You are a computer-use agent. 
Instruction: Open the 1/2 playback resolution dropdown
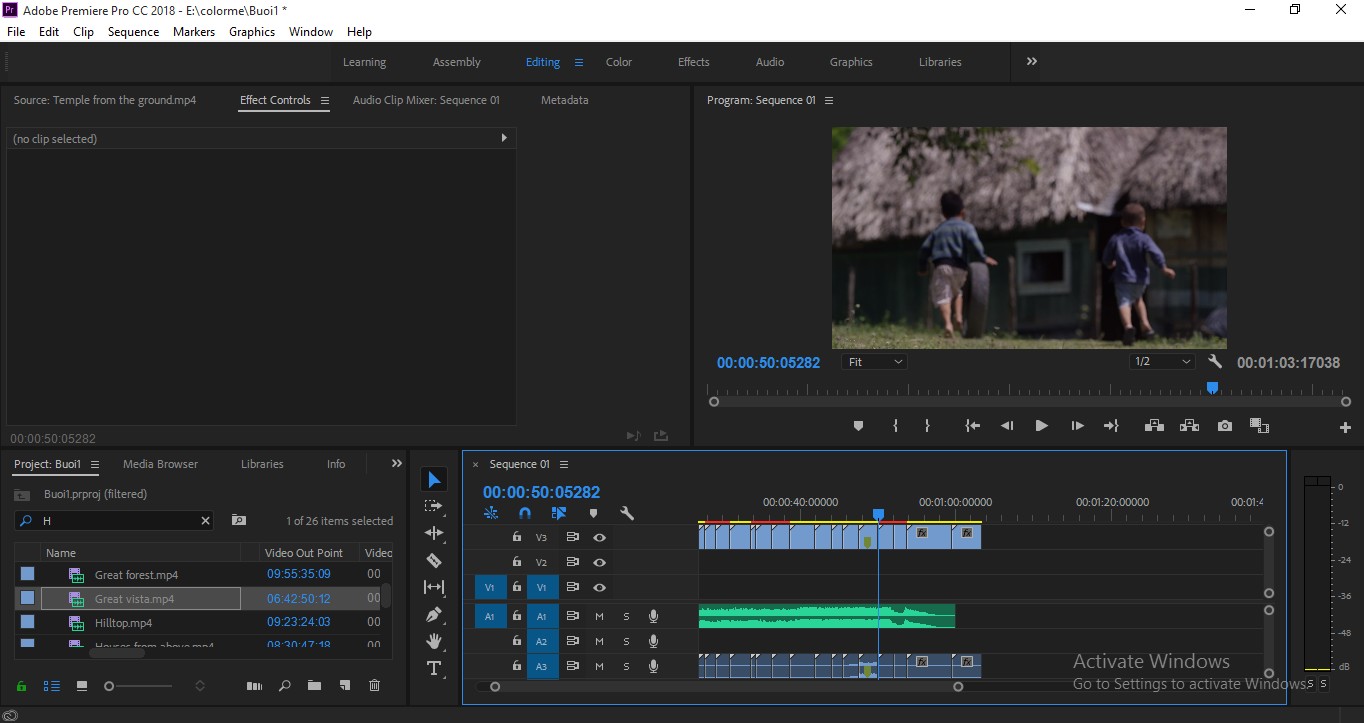tap(1162, 362)
